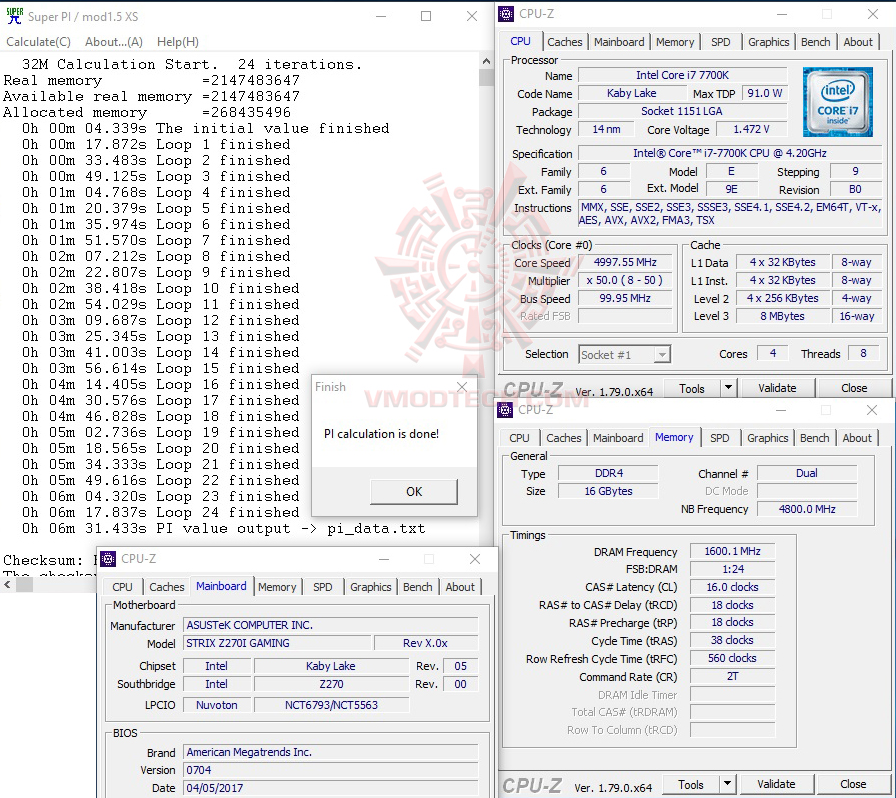Select CPU tab in Memory CPU-Z window
Screen dimensions: 896x798
coord(519,438)
